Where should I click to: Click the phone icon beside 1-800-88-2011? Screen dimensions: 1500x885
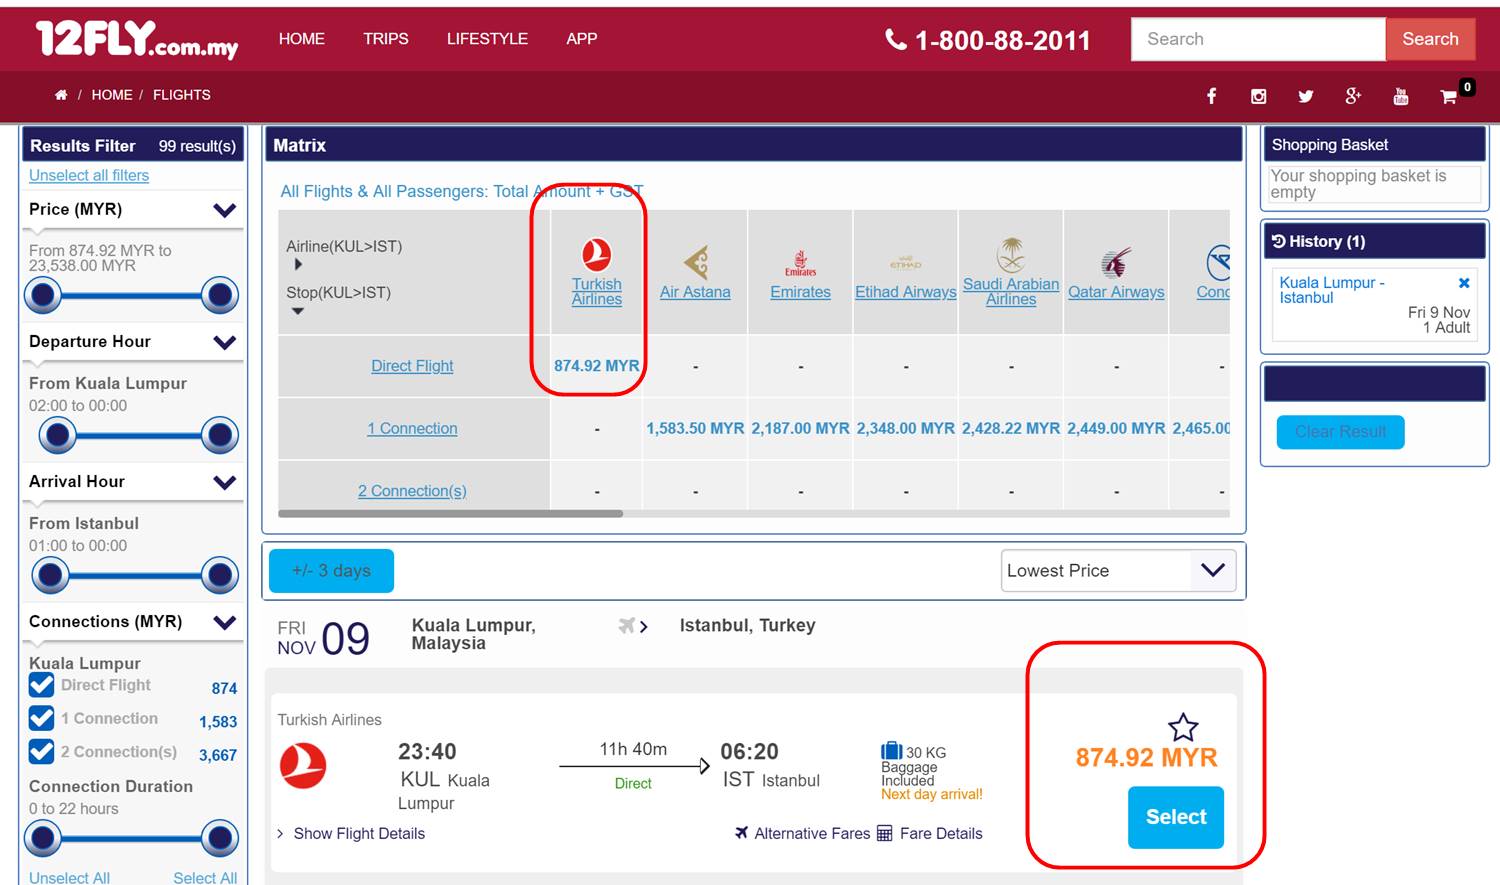[x=896, y=39]
